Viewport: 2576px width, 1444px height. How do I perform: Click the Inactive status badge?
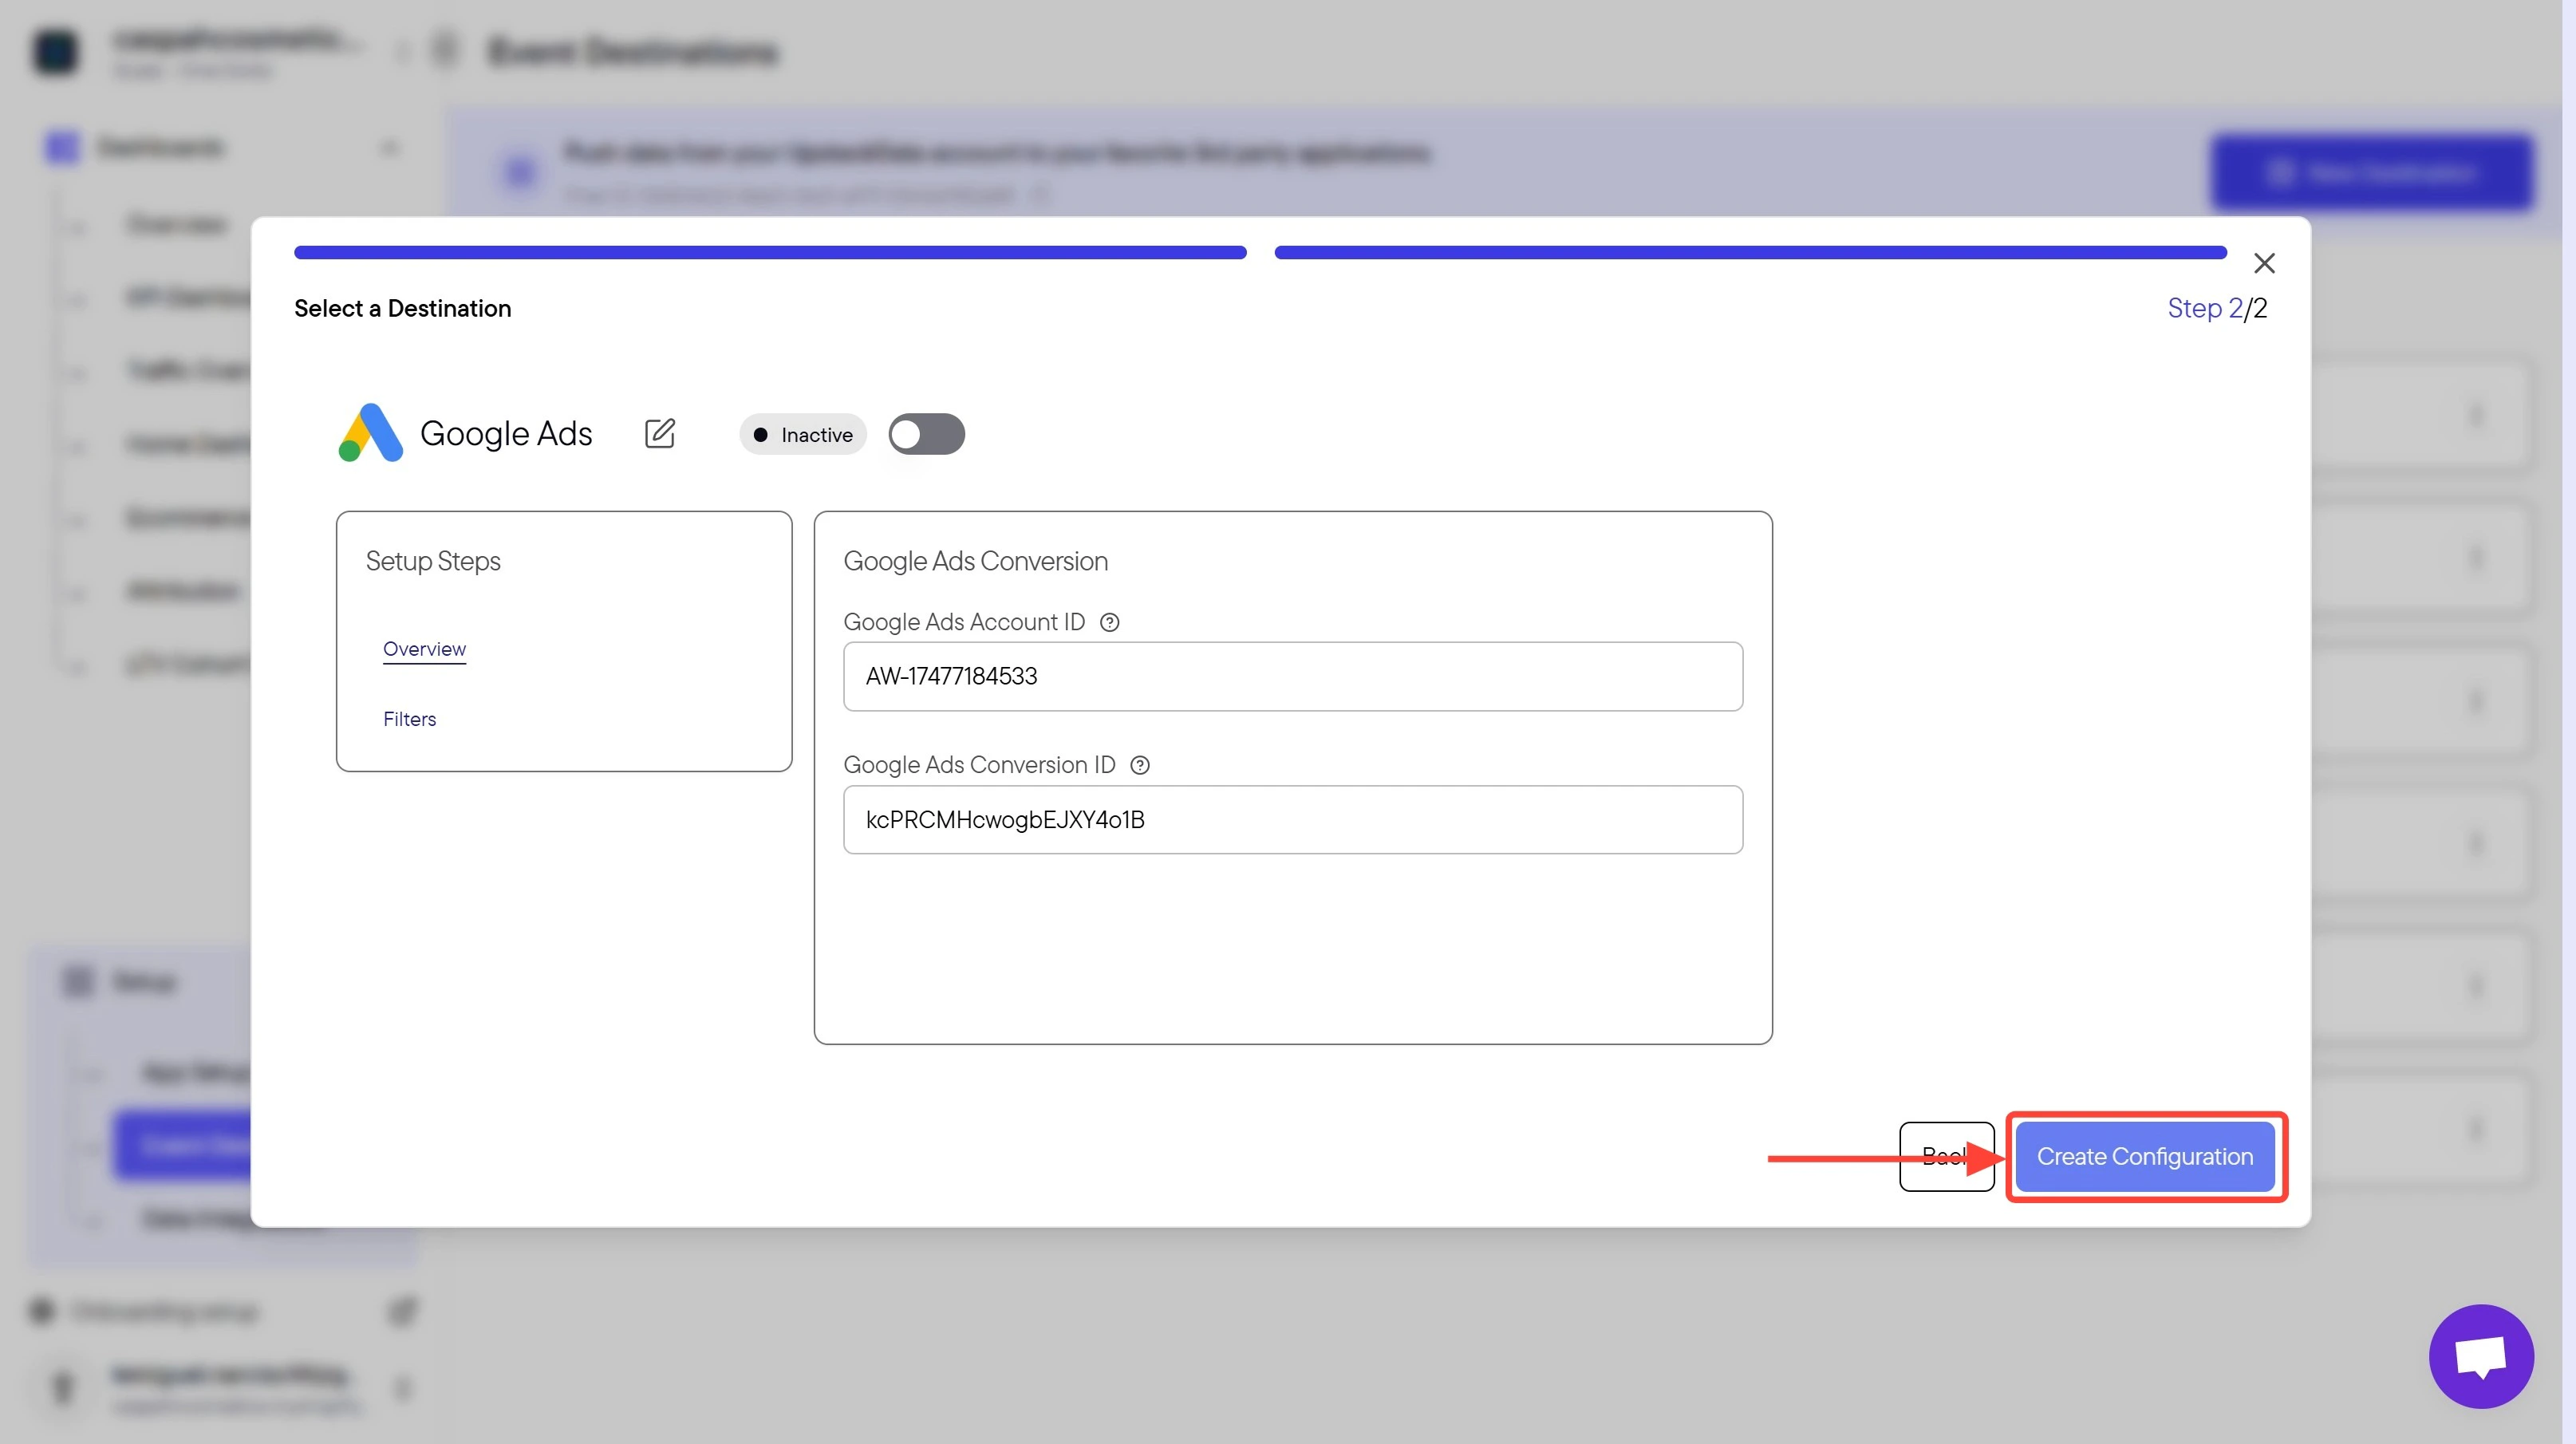point(803,434)
